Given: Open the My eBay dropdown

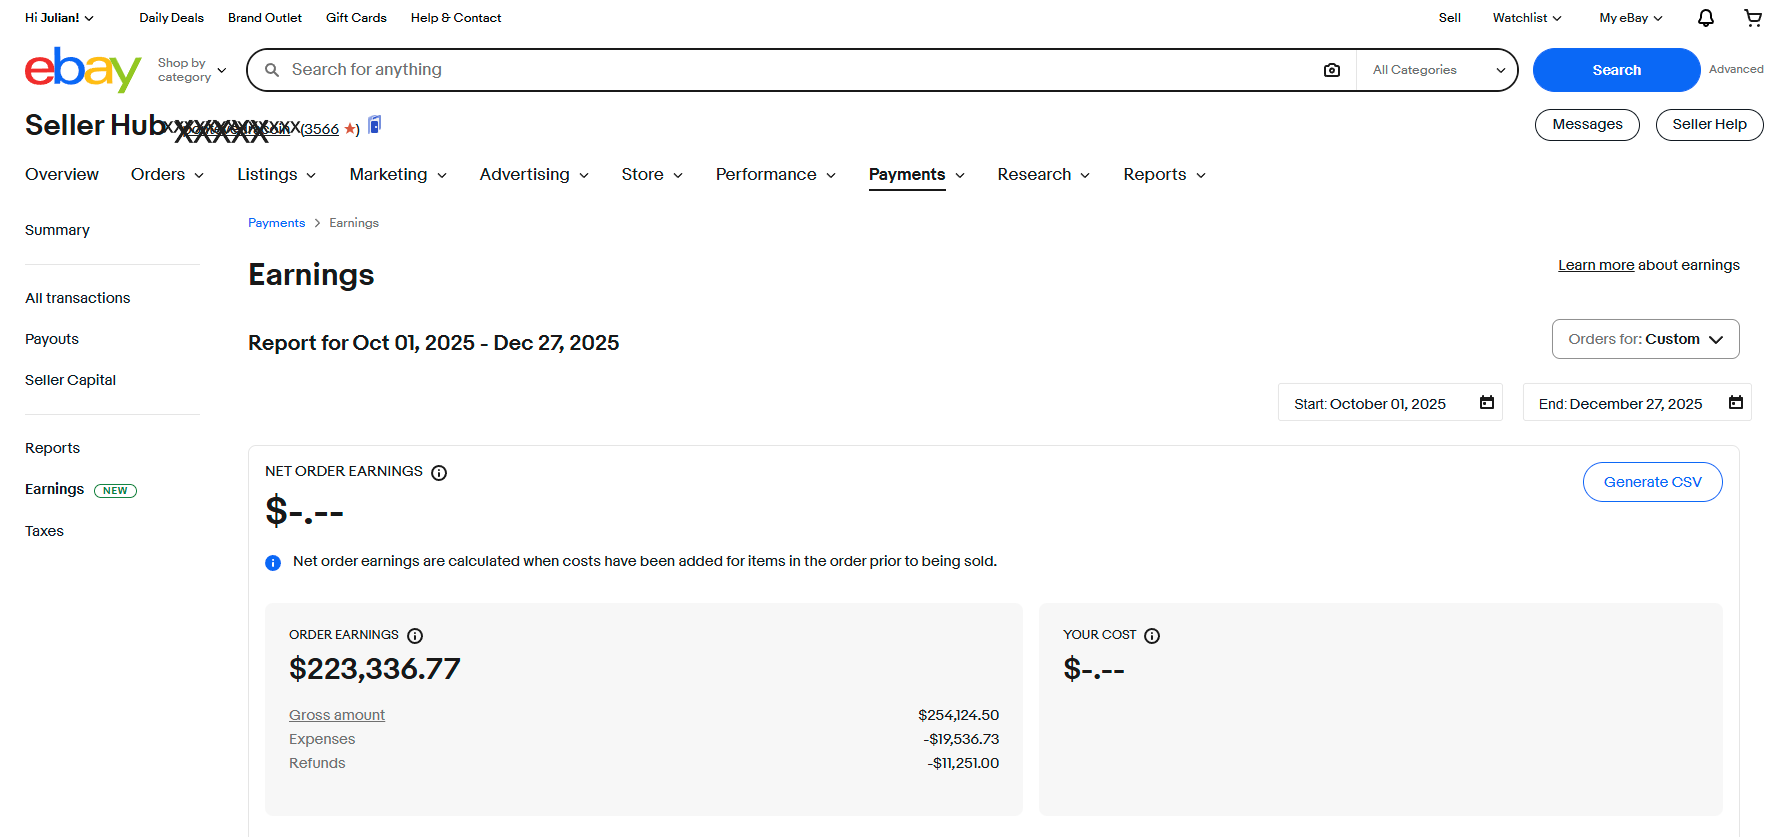Looking at the screenshot, I should (x=1630, y=18).
